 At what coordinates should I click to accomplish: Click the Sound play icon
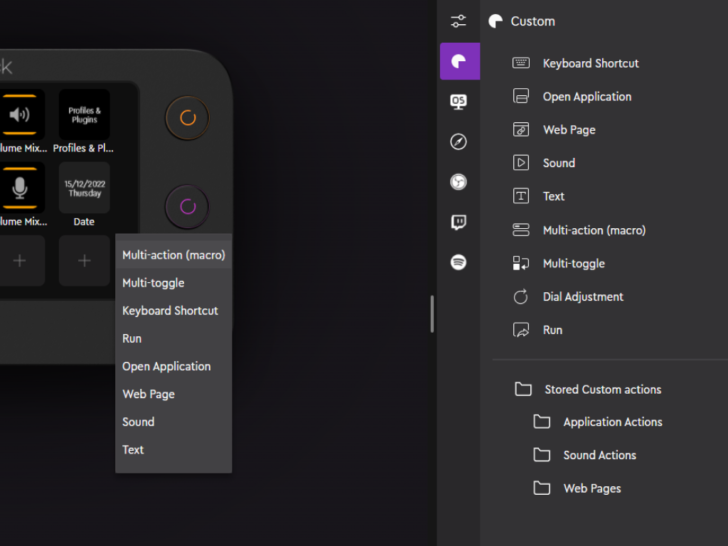(x=520, y=163)
